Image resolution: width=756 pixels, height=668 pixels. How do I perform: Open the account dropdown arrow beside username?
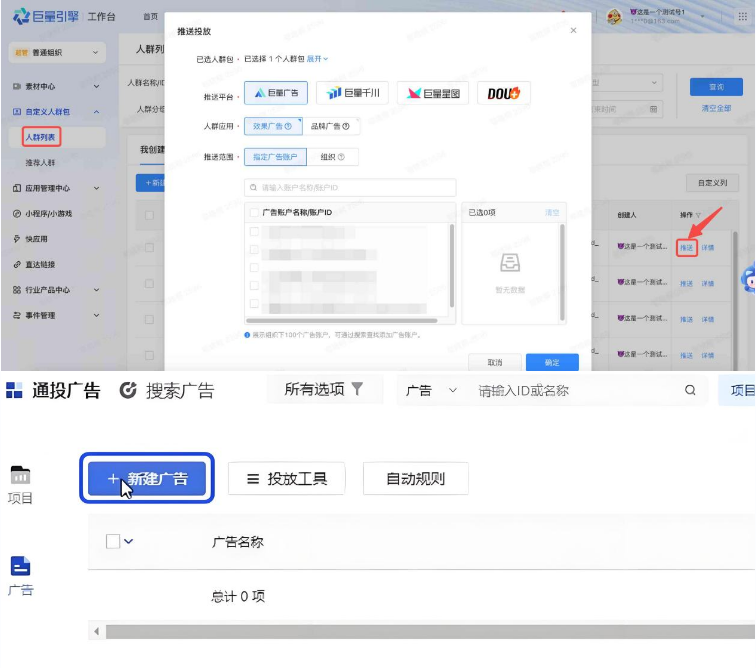coord(702,17)
